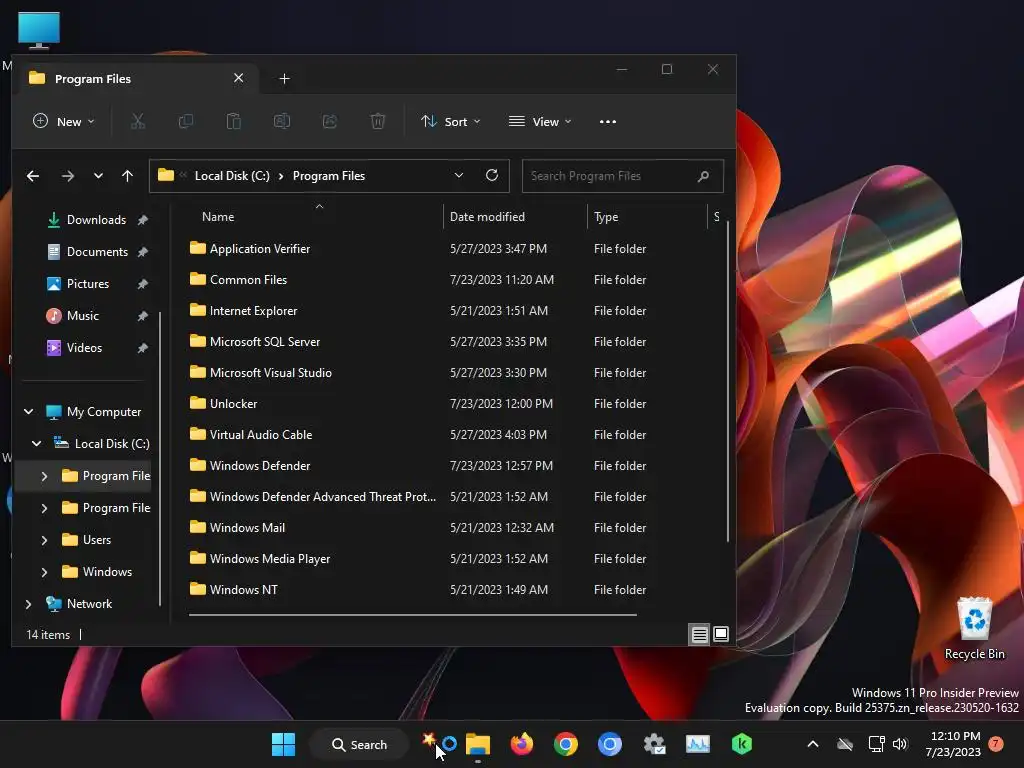Expand the Network tree node
This screenshot has width=1024, height=768.
(x=28, y=604)
